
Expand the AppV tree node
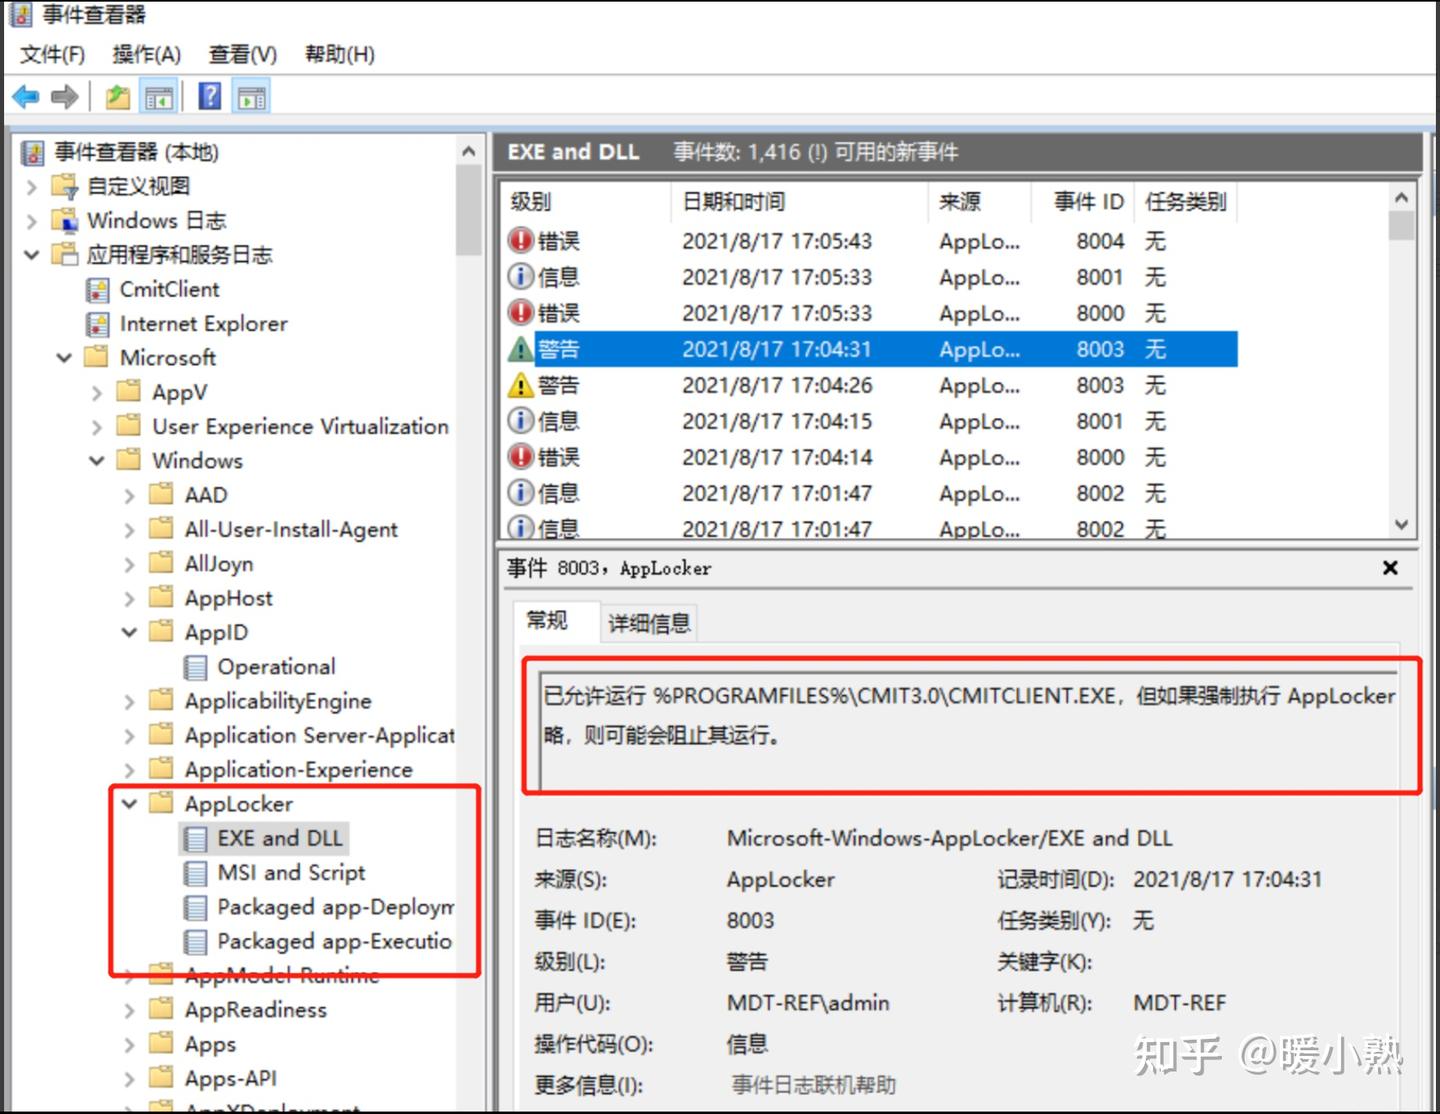click(96, 391)
